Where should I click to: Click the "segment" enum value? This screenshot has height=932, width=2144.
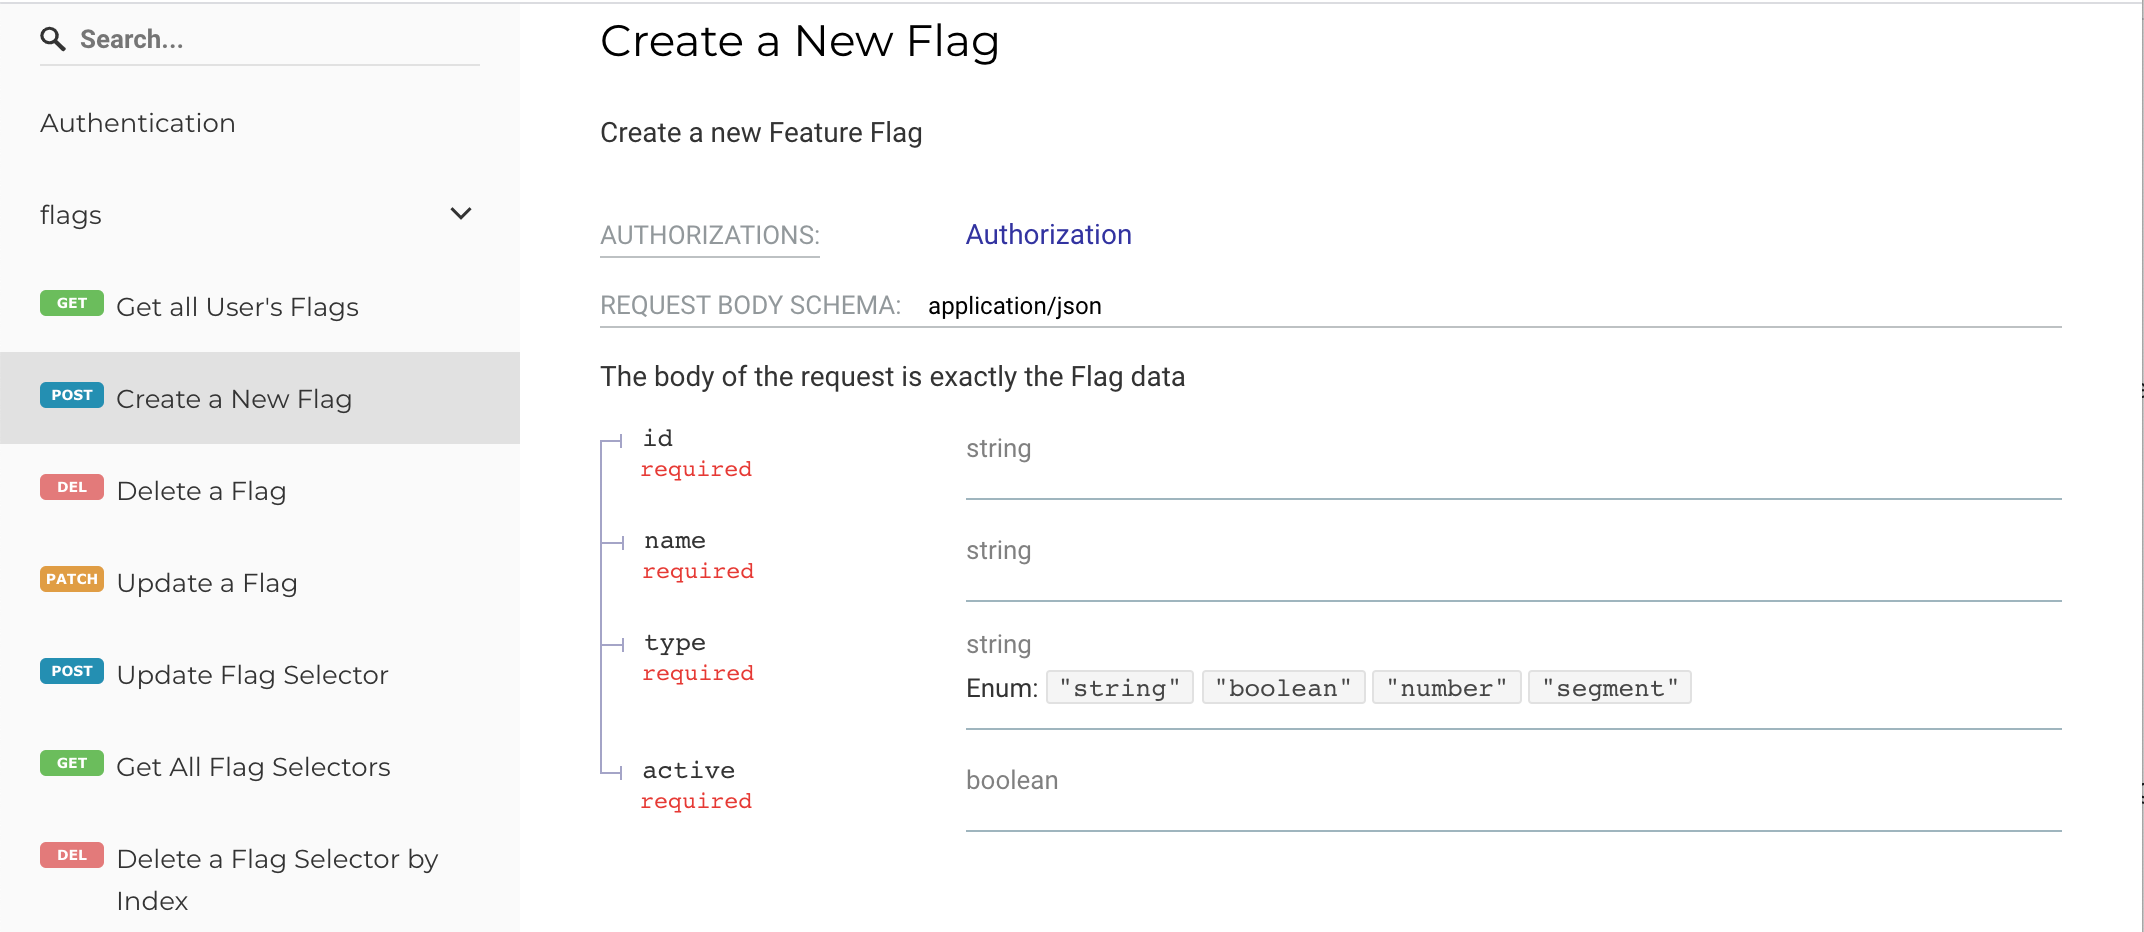pyautogui.click(x=1609, y=688)
